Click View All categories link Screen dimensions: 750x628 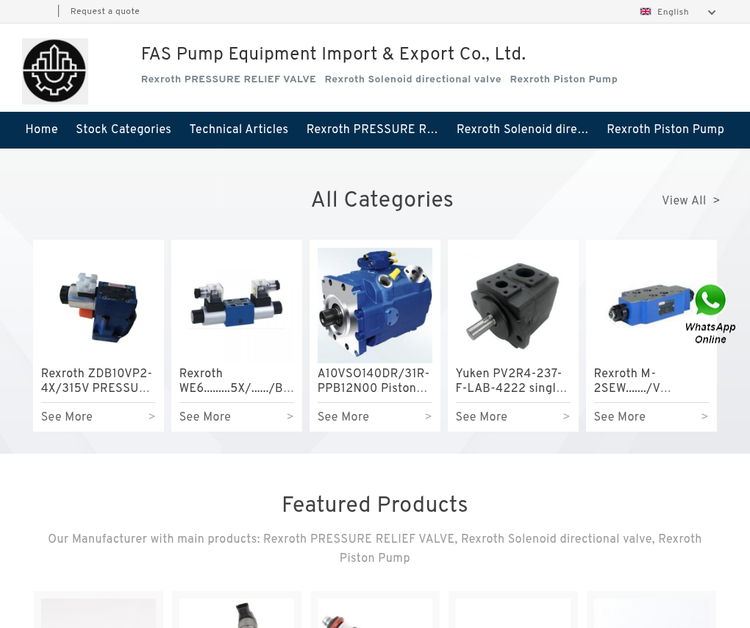(690, 200)
